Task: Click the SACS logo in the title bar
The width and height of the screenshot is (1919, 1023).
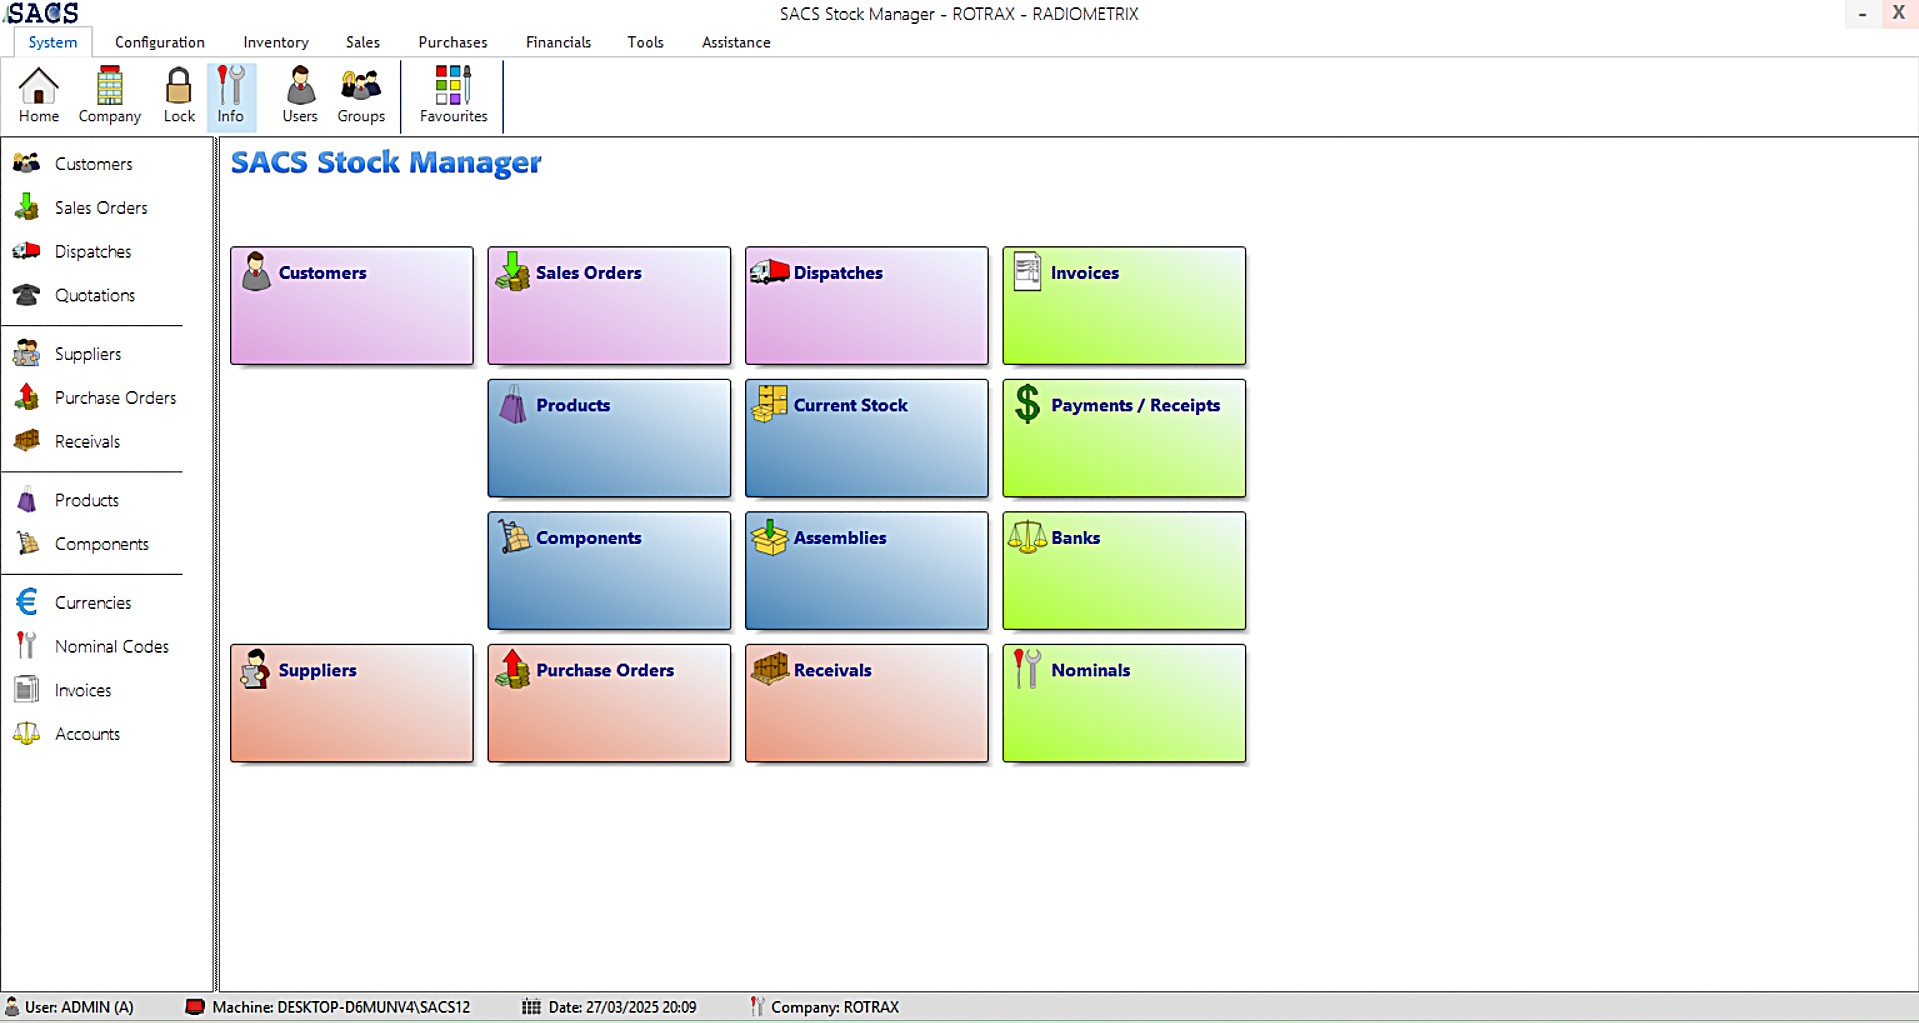Action: (41, 13)
